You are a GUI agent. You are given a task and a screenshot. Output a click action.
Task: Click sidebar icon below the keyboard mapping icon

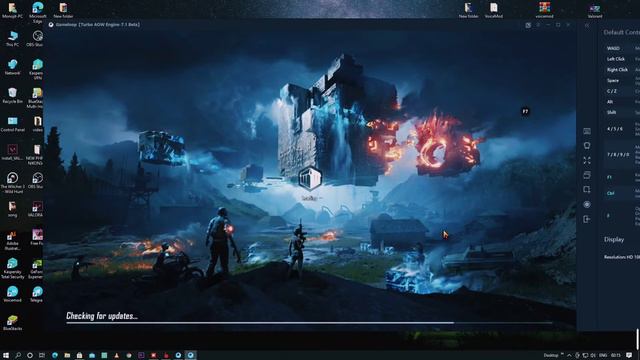[587, 146]
